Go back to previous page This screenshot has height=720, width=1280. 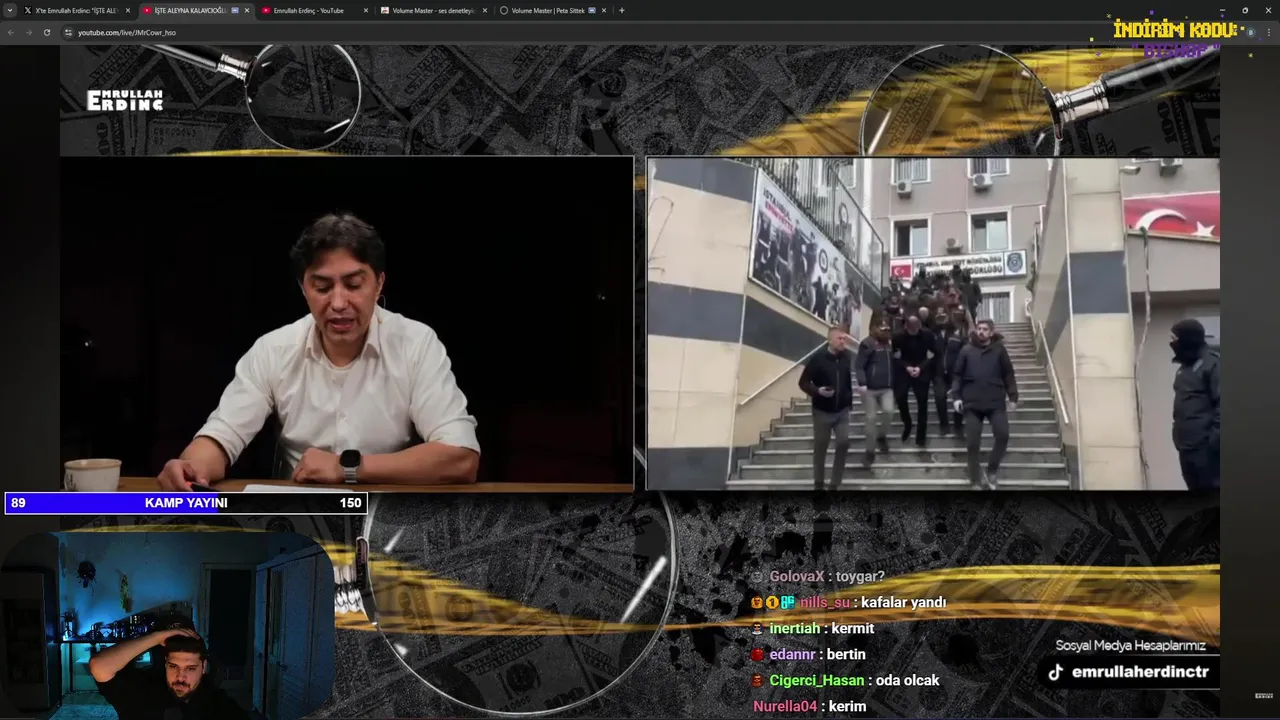[11, 32]
